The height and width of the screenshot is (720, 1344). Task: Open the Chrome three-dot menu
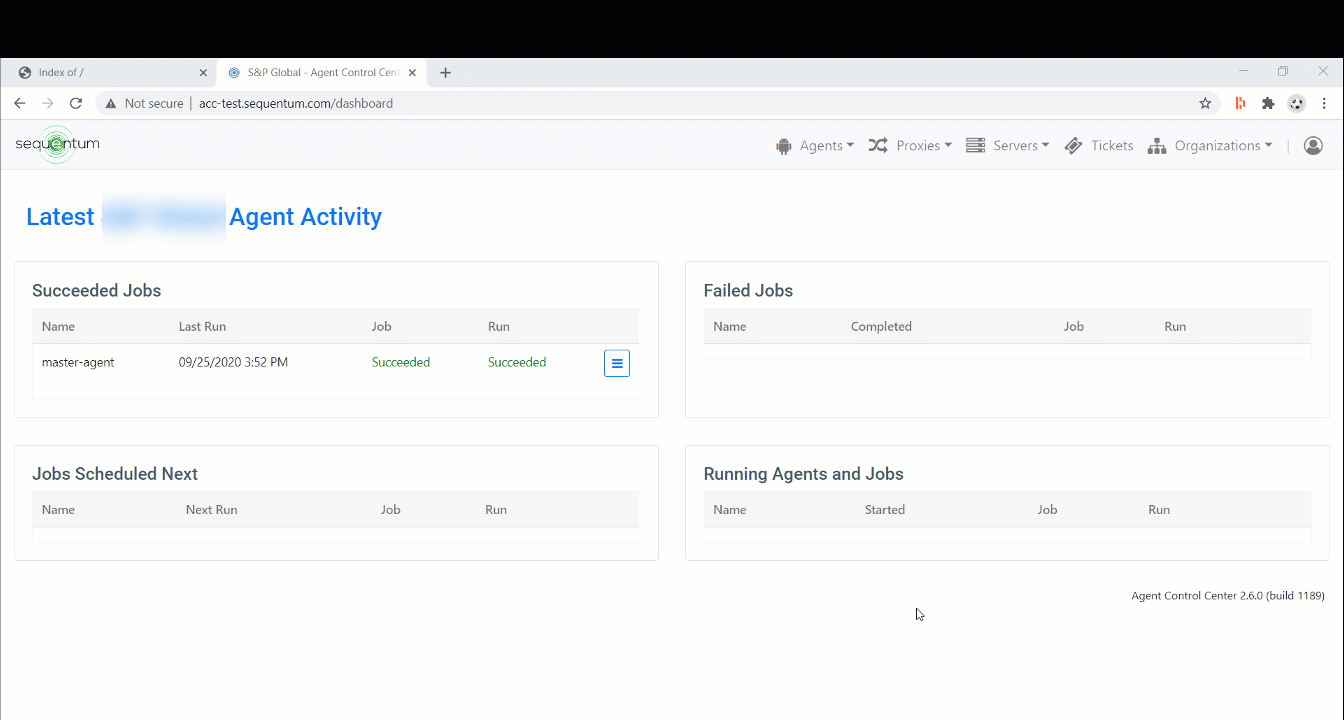point(1324,103)
